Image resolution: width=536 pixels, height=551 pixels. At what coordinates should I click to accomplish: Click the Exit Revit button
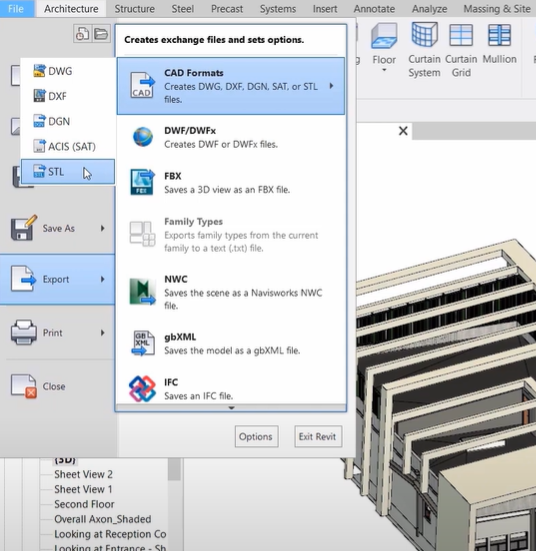318,436
